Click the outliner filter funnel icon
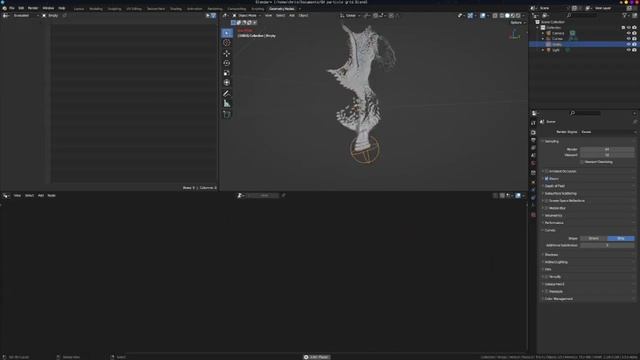Viewport: 640px width, 360px height. coord(624,16)
